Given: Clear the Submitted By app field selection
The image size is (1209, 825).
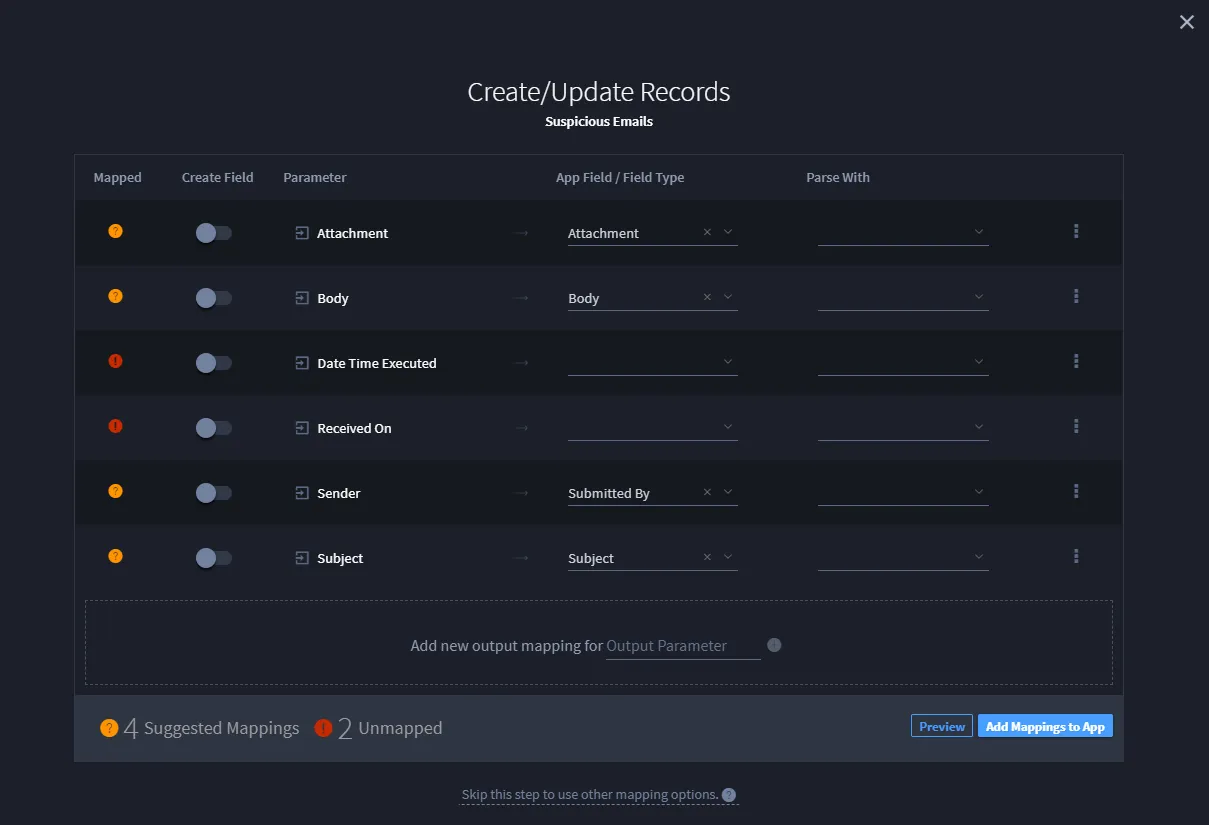Looking at the screenshot, I should [707, 492].
